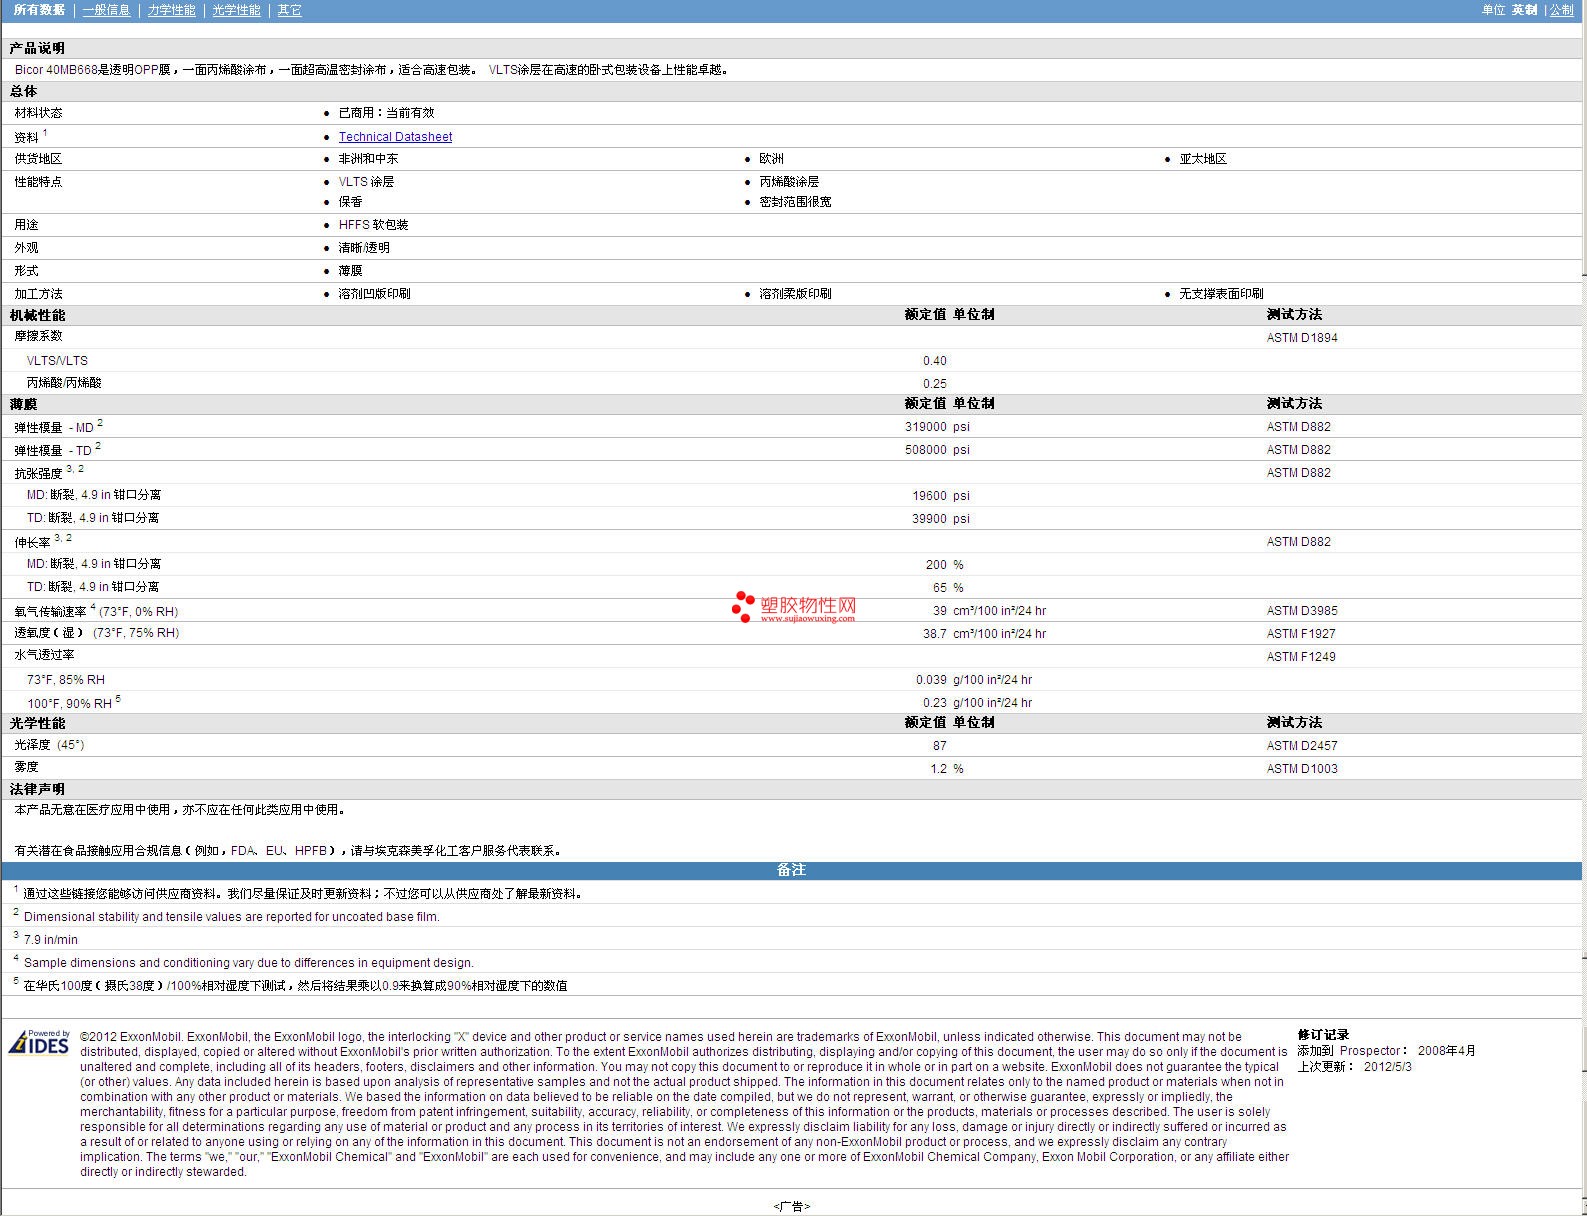The height and width of the screenshot is (1216, 1587).
Task: Click the 广告 label at the bottom
Action: [x=792, y=1207]
